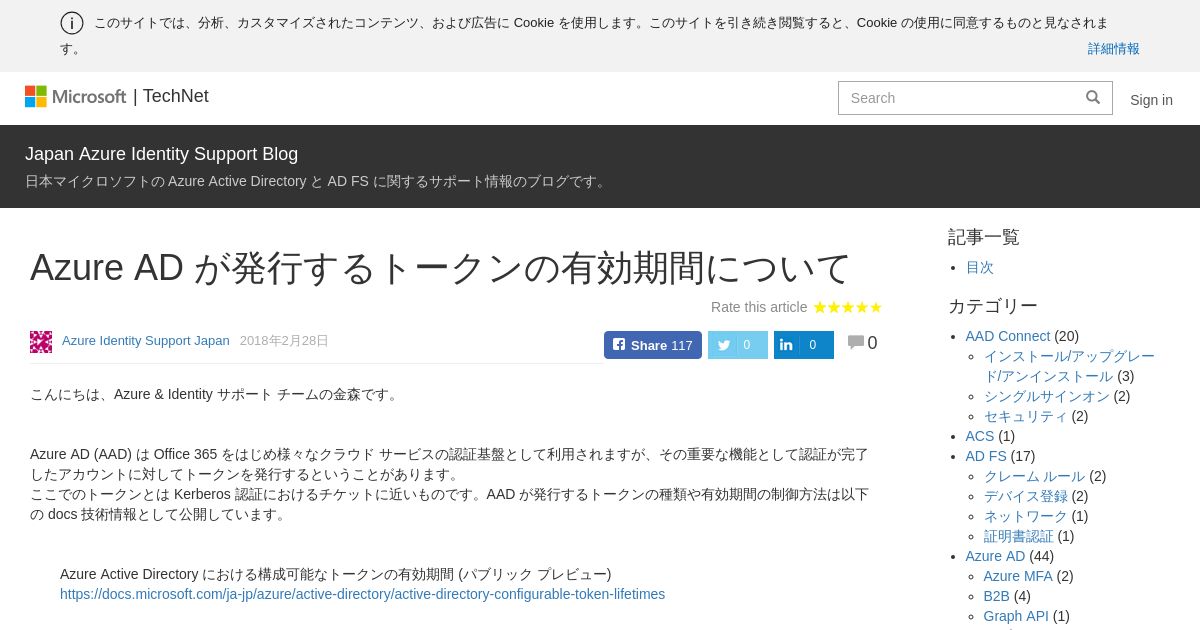1200x630 pixels.
Task: Open the ネットワーク category
Action: [x=1026, y=516]
